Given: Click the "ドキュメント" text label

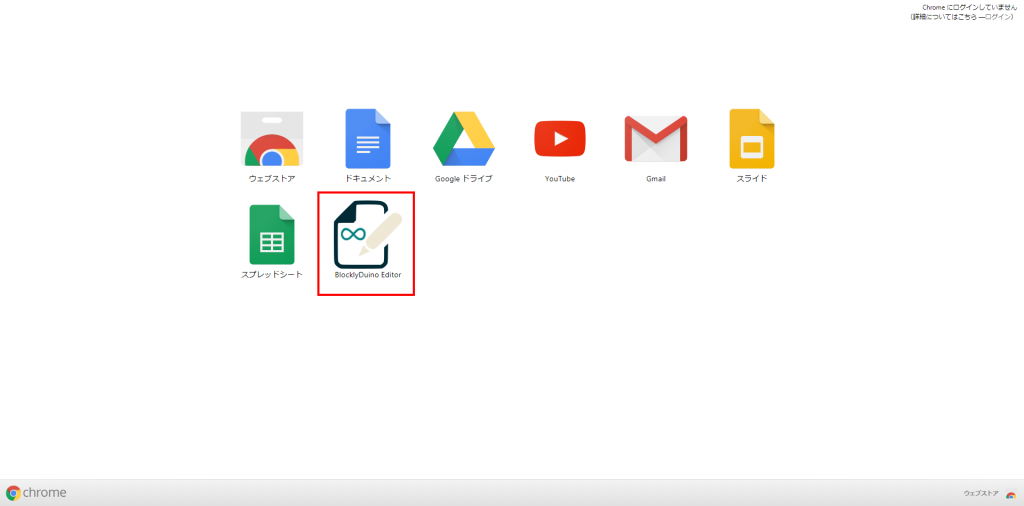Looking at the screenshot, I should pos(367,179).
